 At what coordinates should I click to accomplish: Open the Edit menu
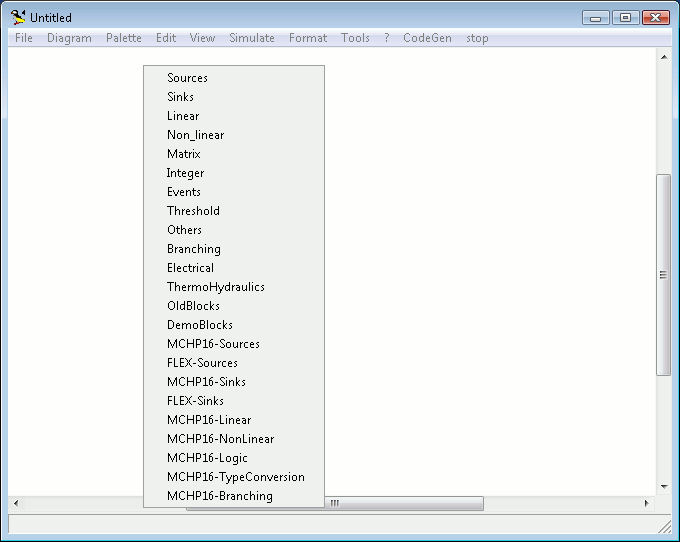point(166,38)
